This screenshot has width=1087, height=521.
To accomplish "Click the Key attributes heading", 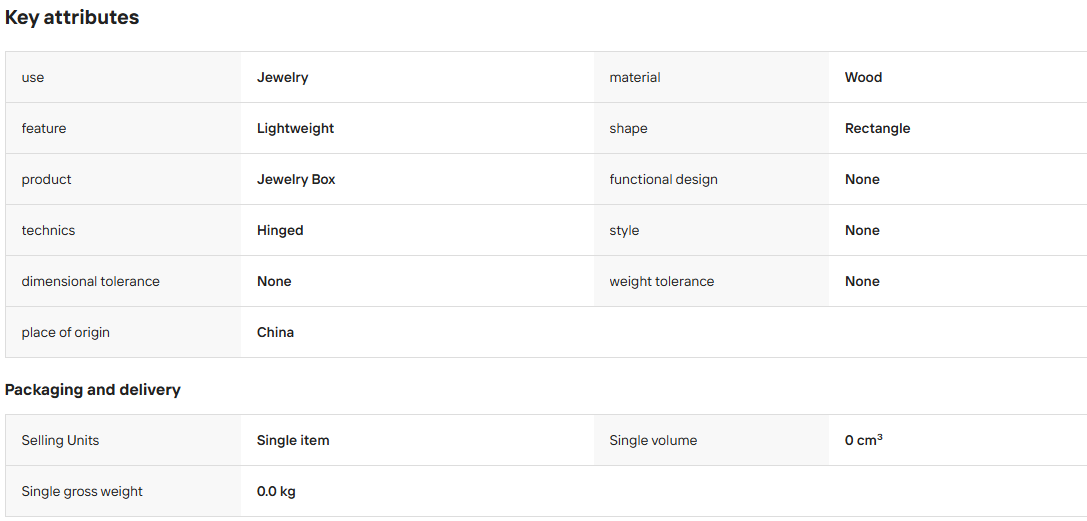I will (72, 18).
